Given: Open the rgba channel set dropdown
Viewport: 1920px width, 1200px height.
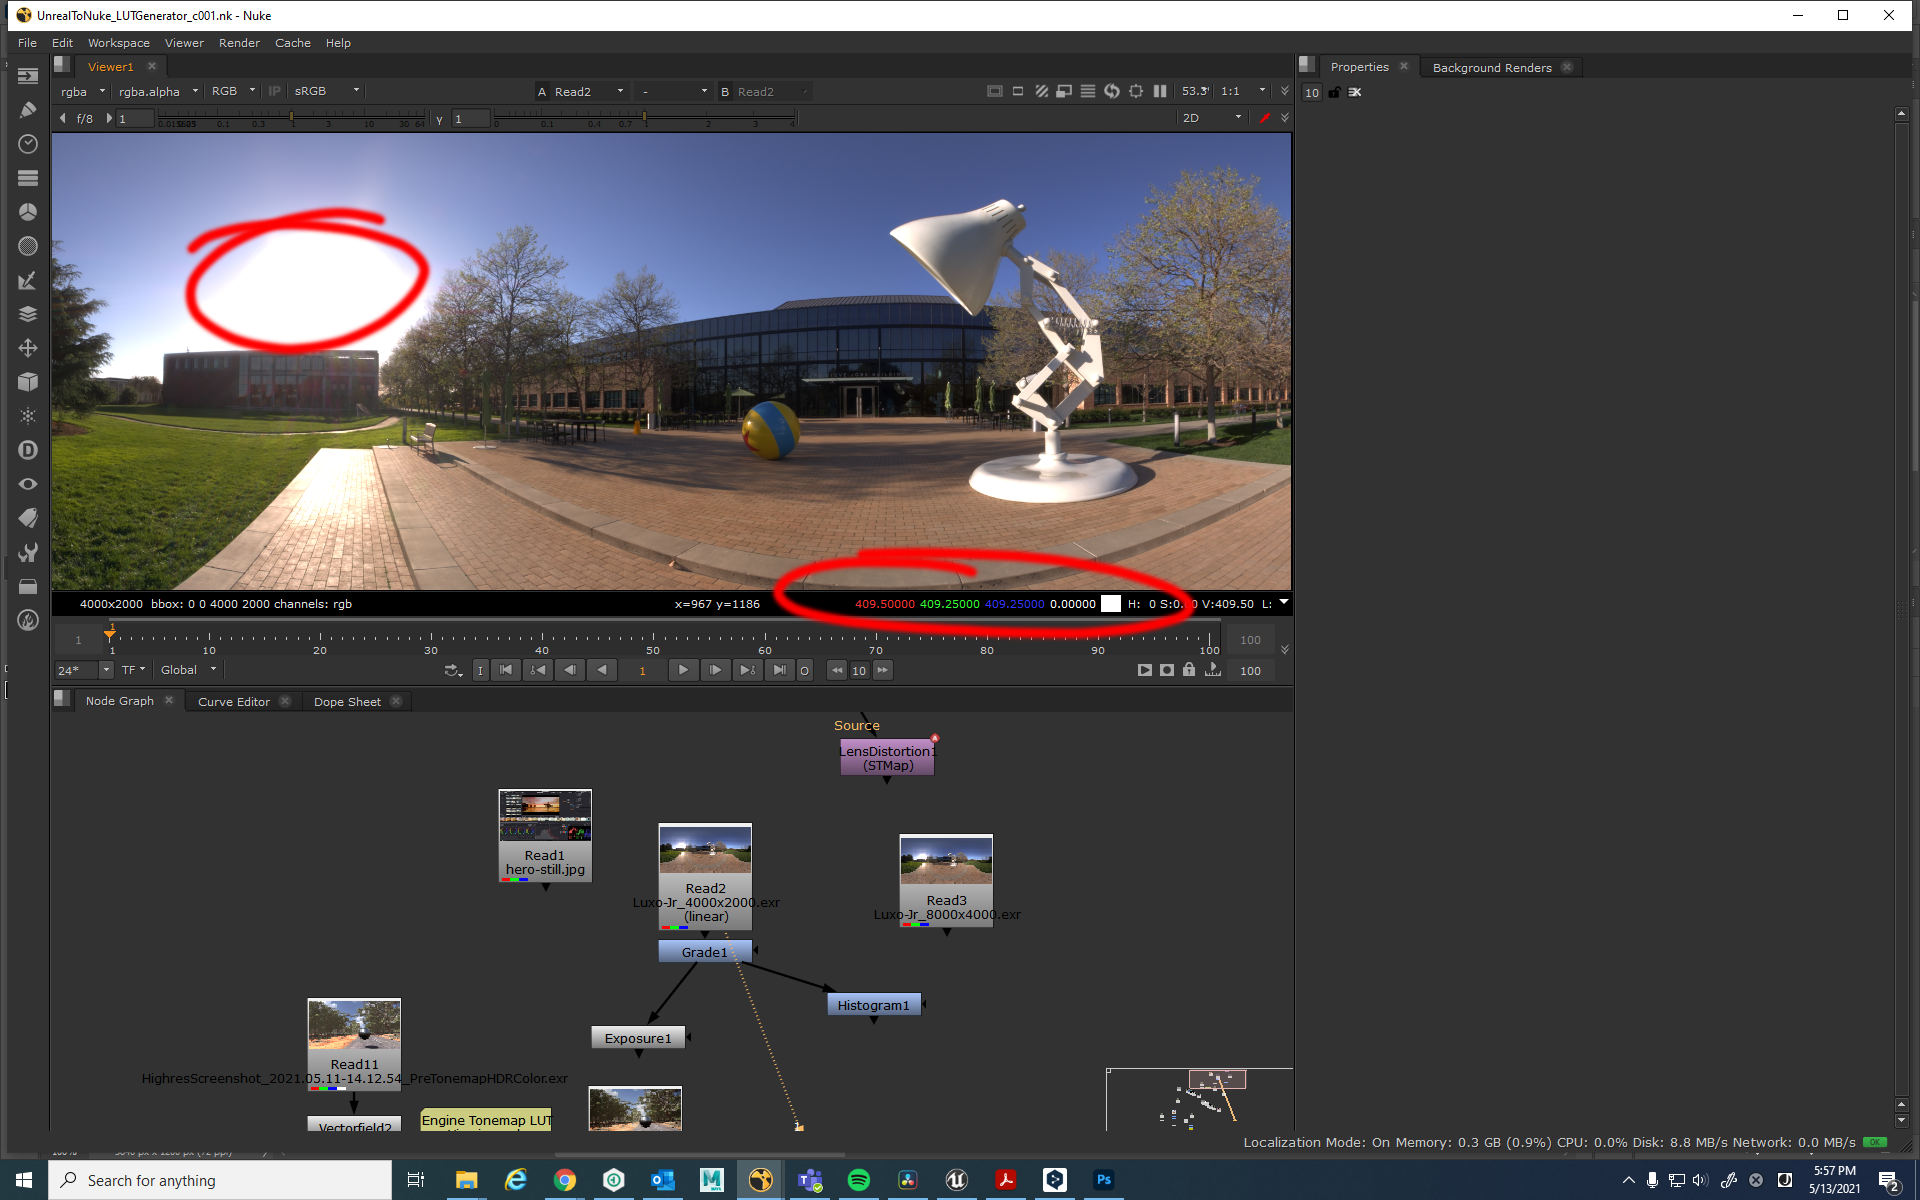Looking at the screenshot, I should click(x=82, y=91).
